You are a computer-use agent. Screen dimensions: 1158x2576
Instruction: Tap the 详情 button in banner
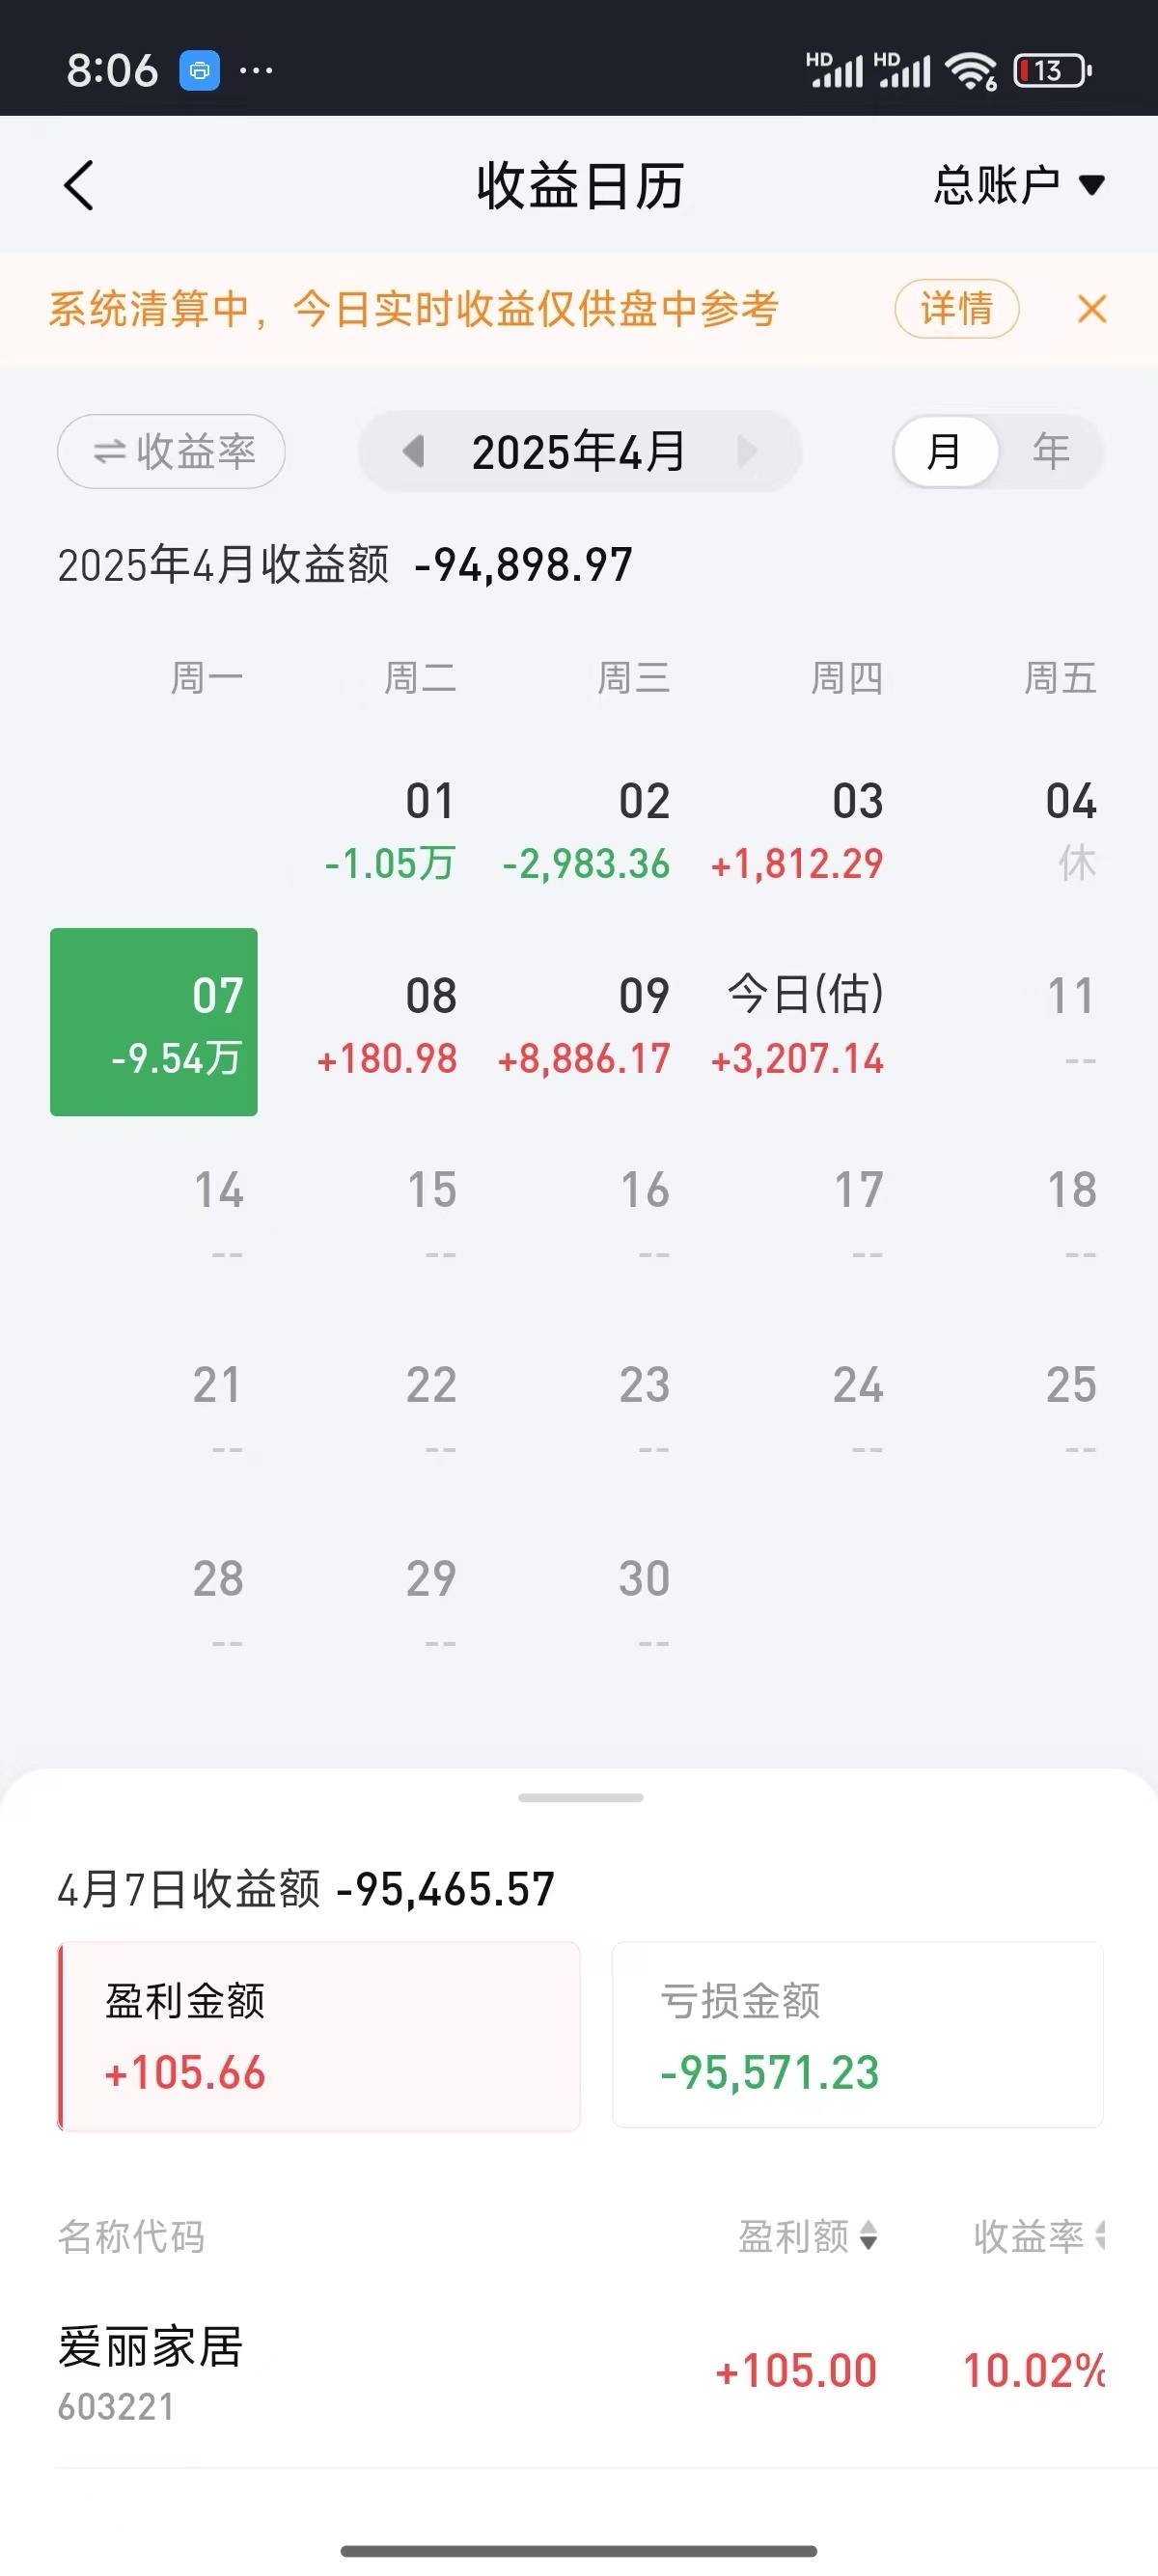pyautogui.click(x=956, y=309)
